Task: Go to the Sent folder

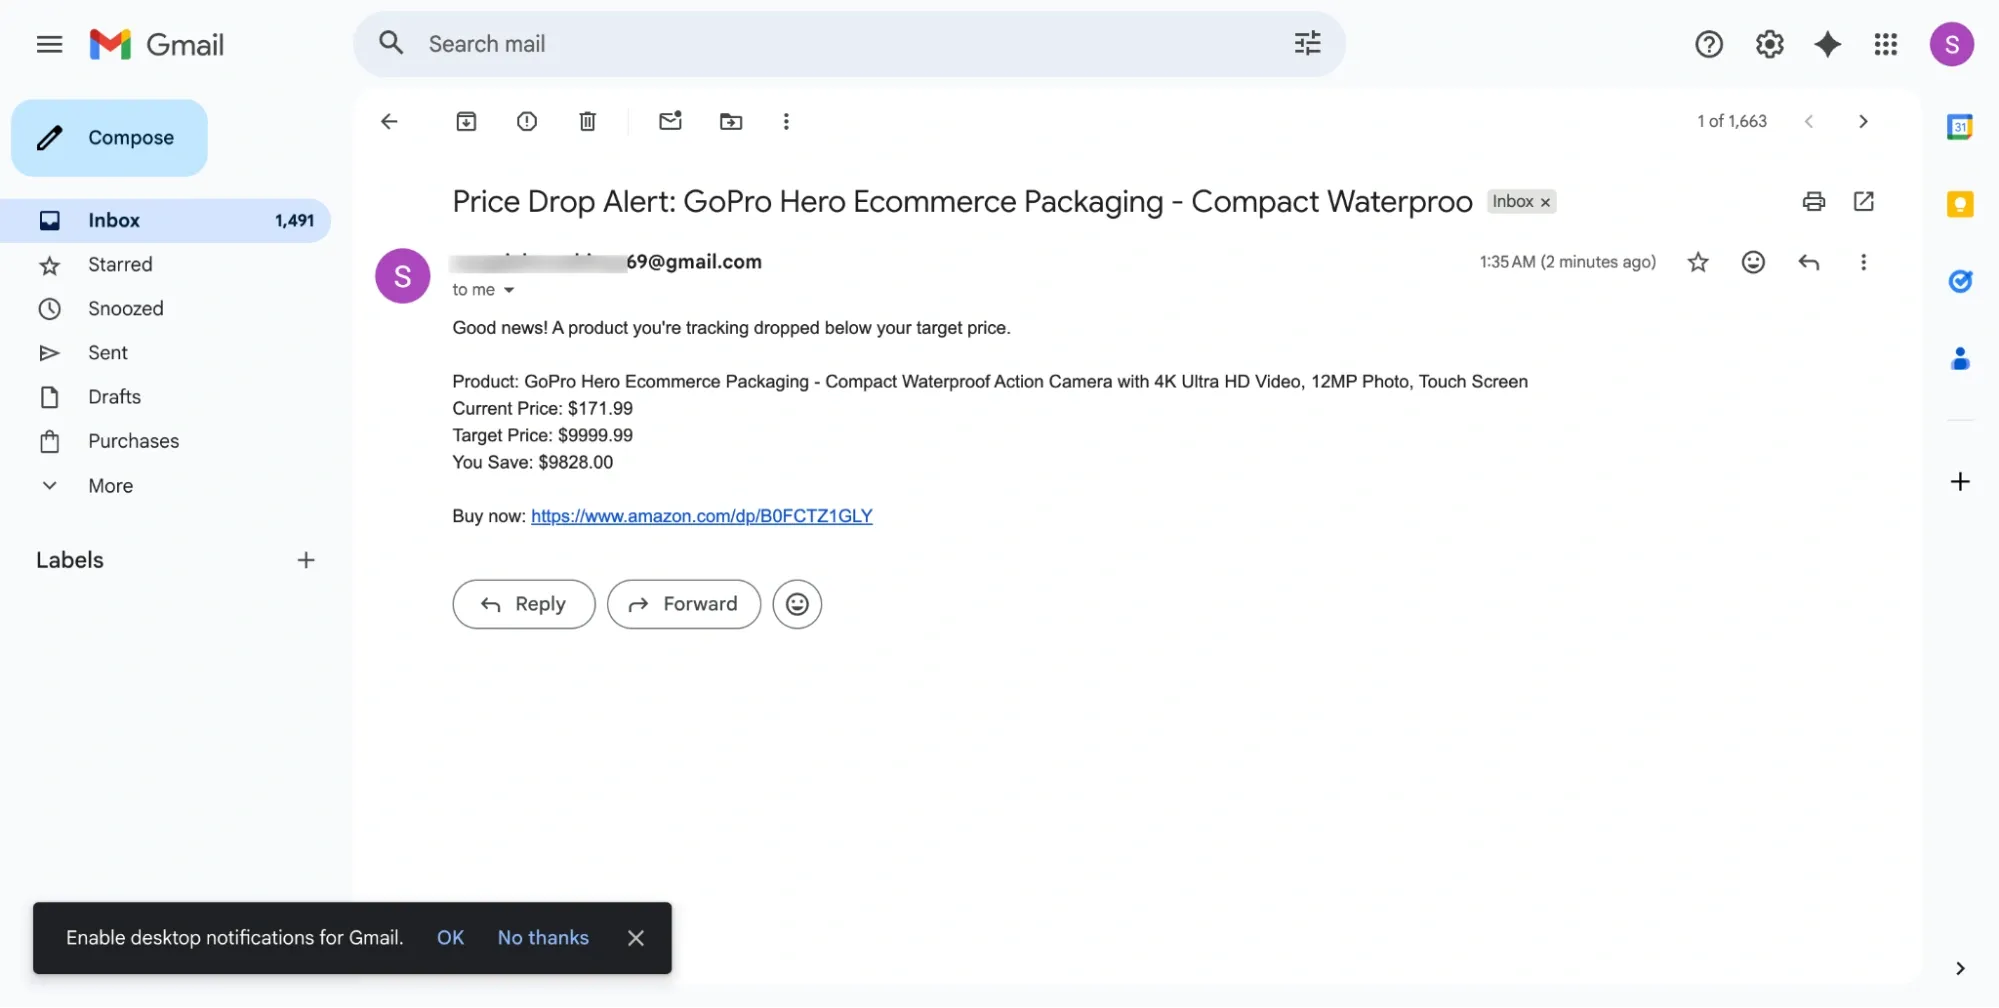Action: pos(107,352)
